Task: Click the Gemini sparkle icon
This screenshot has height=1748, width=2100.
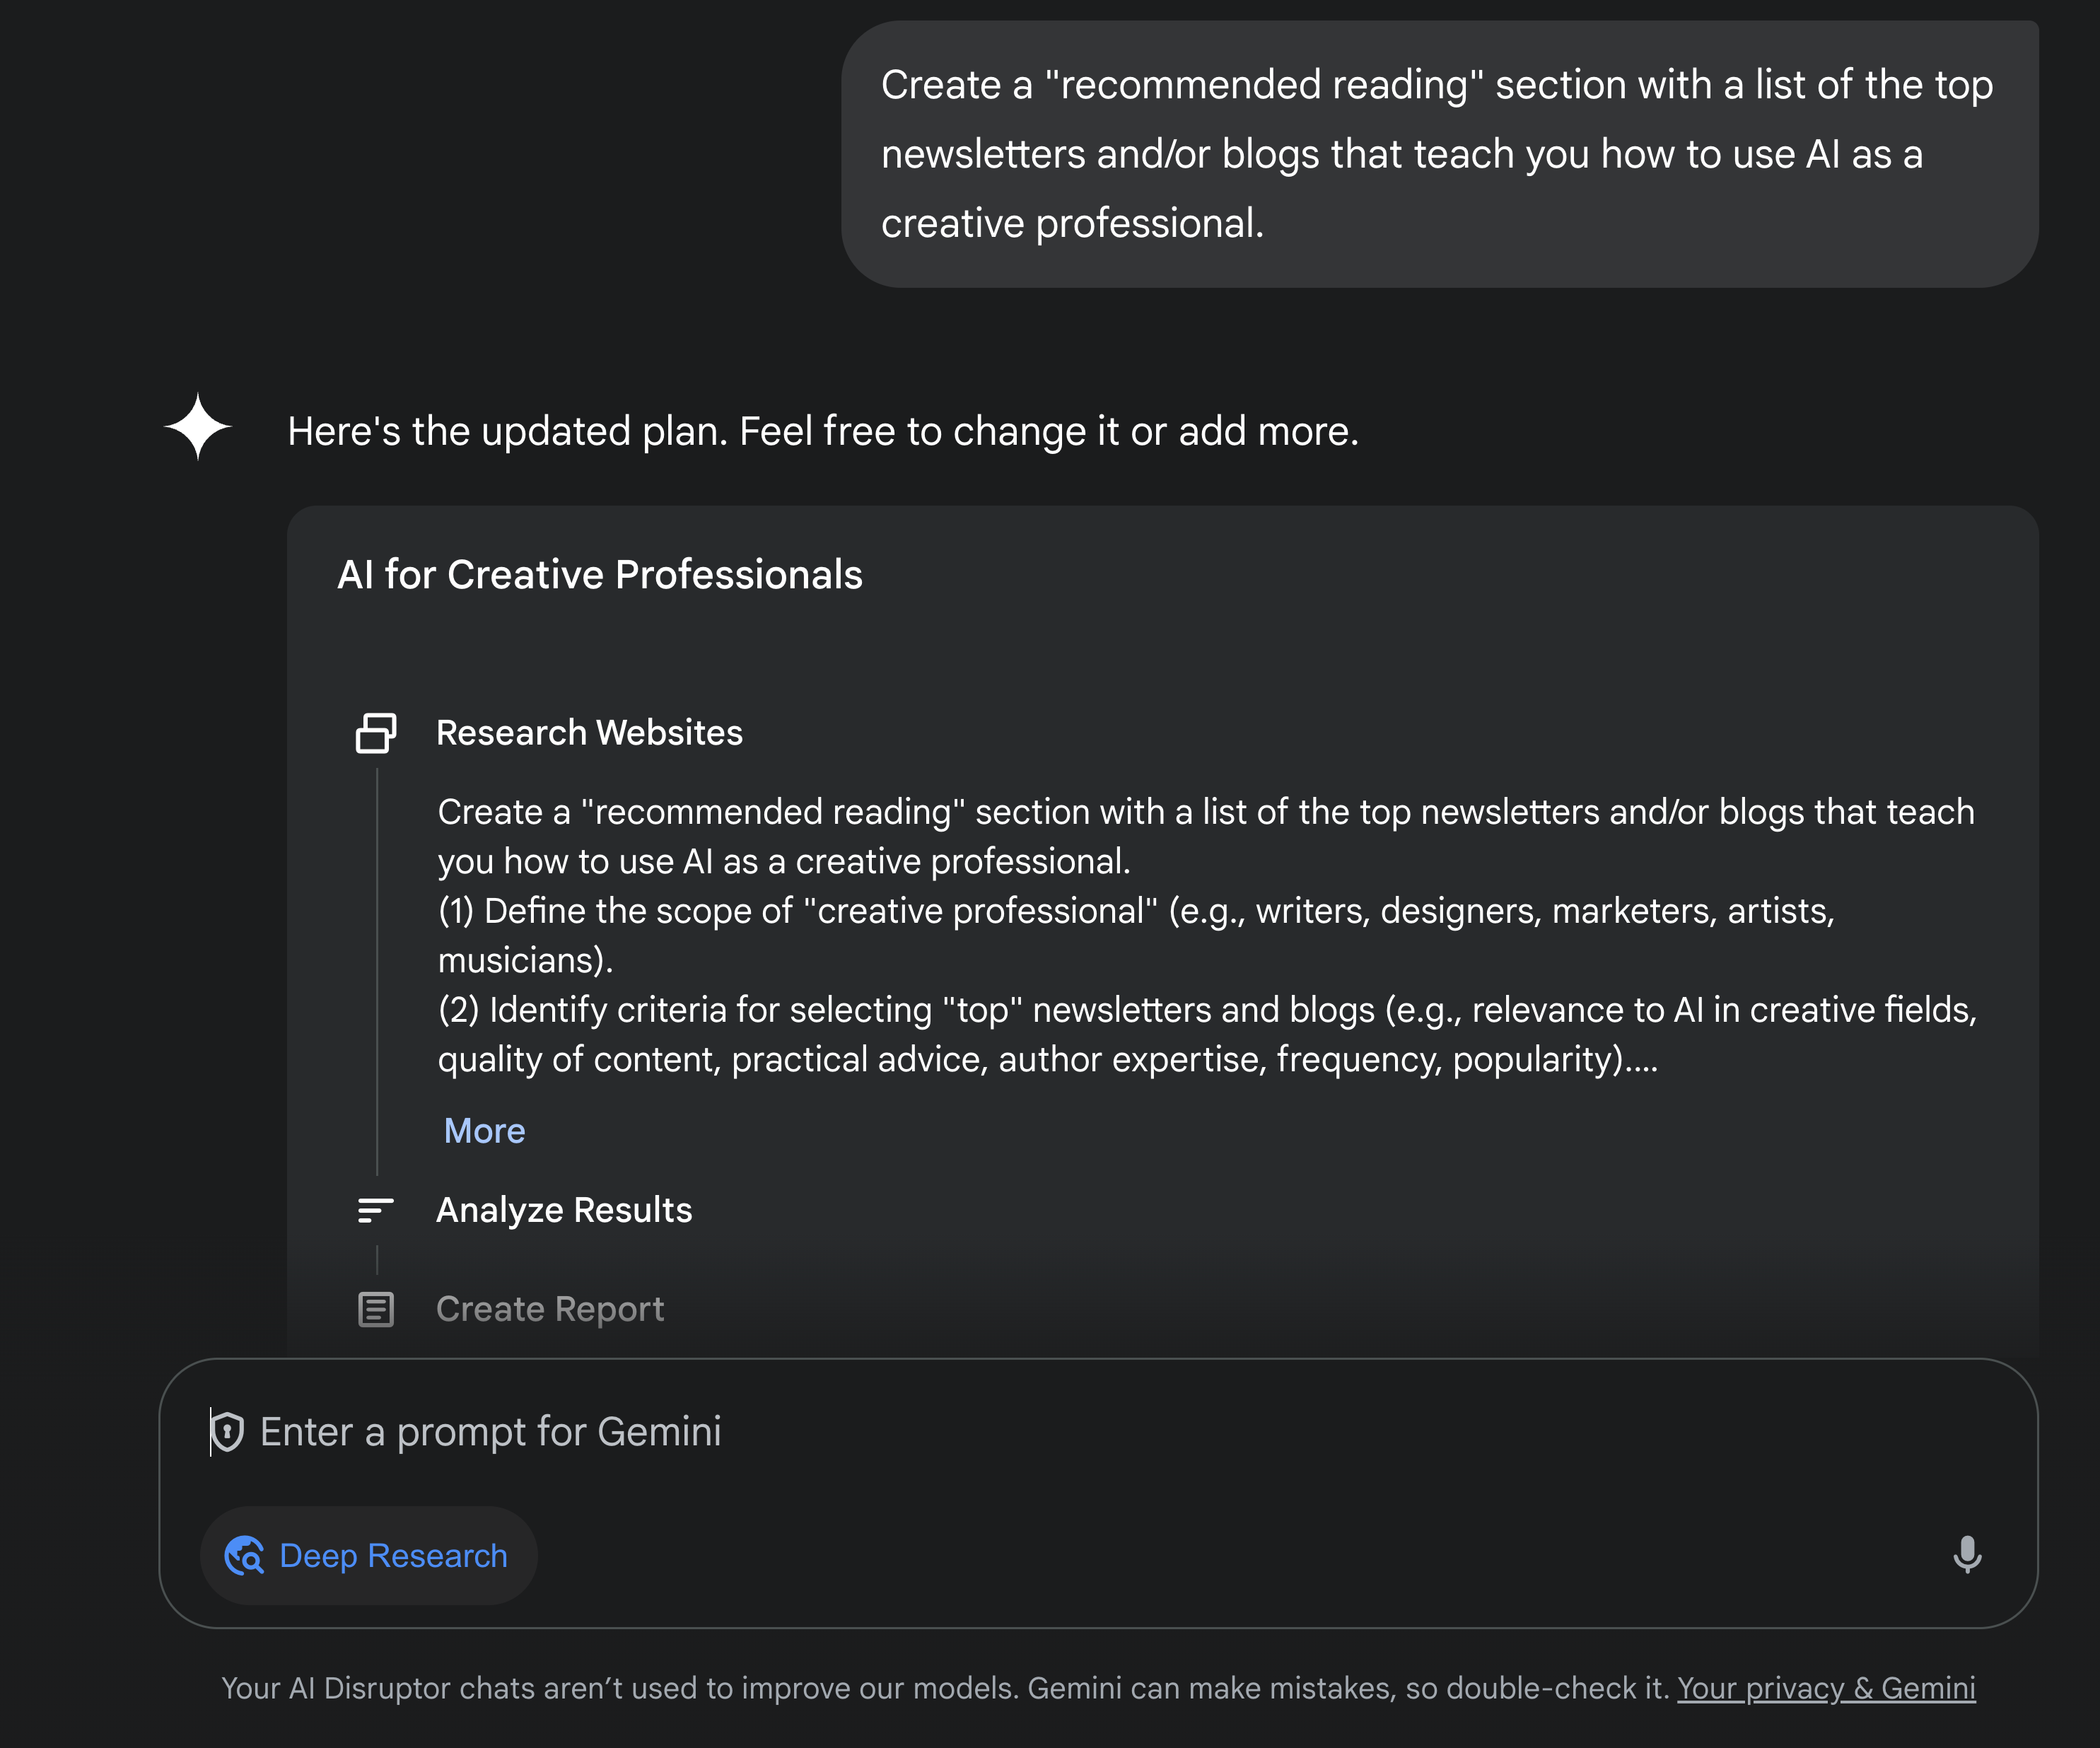Action: tap(198, 427)
